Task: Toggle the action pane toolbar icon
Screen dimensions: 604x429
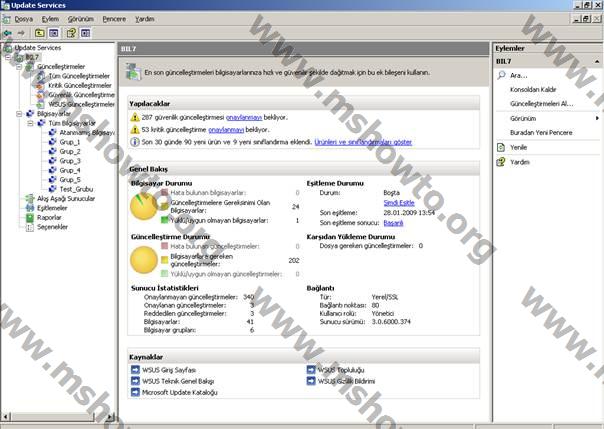Action: point(86,33)
